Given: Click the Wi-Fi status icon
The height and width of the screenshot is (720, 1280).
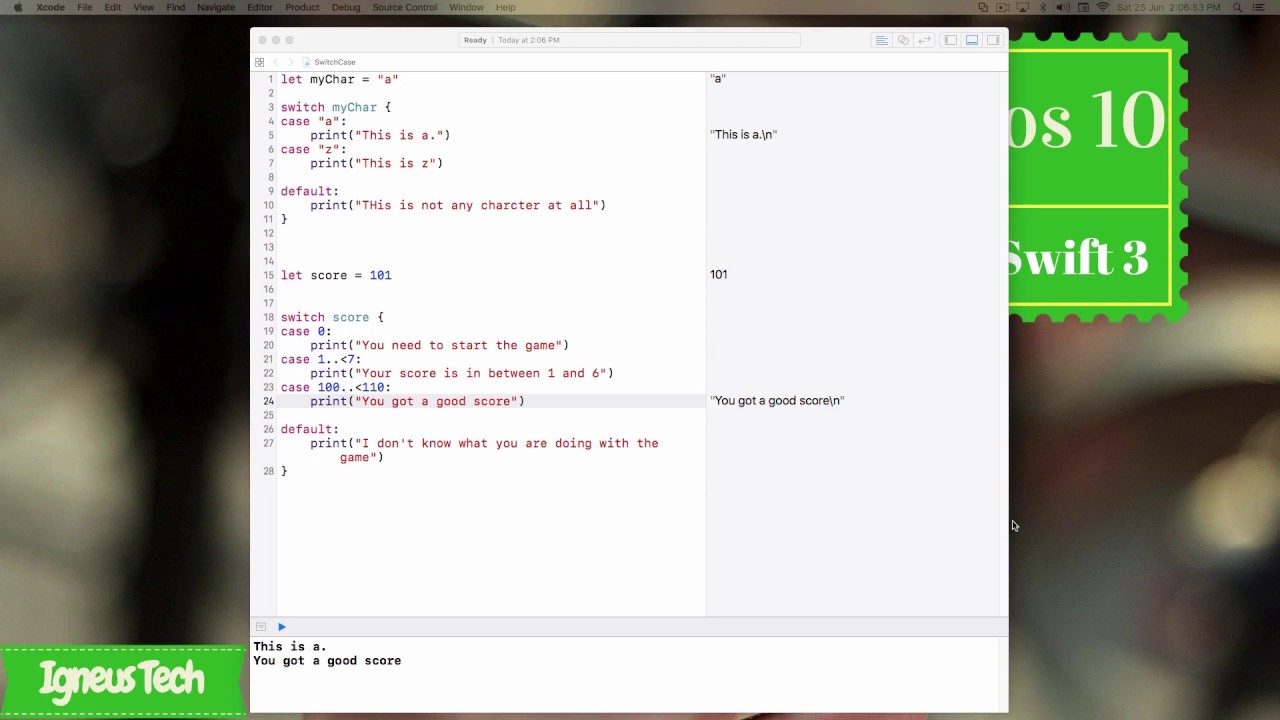Looking at the screenshot, I should [1103, 7].
